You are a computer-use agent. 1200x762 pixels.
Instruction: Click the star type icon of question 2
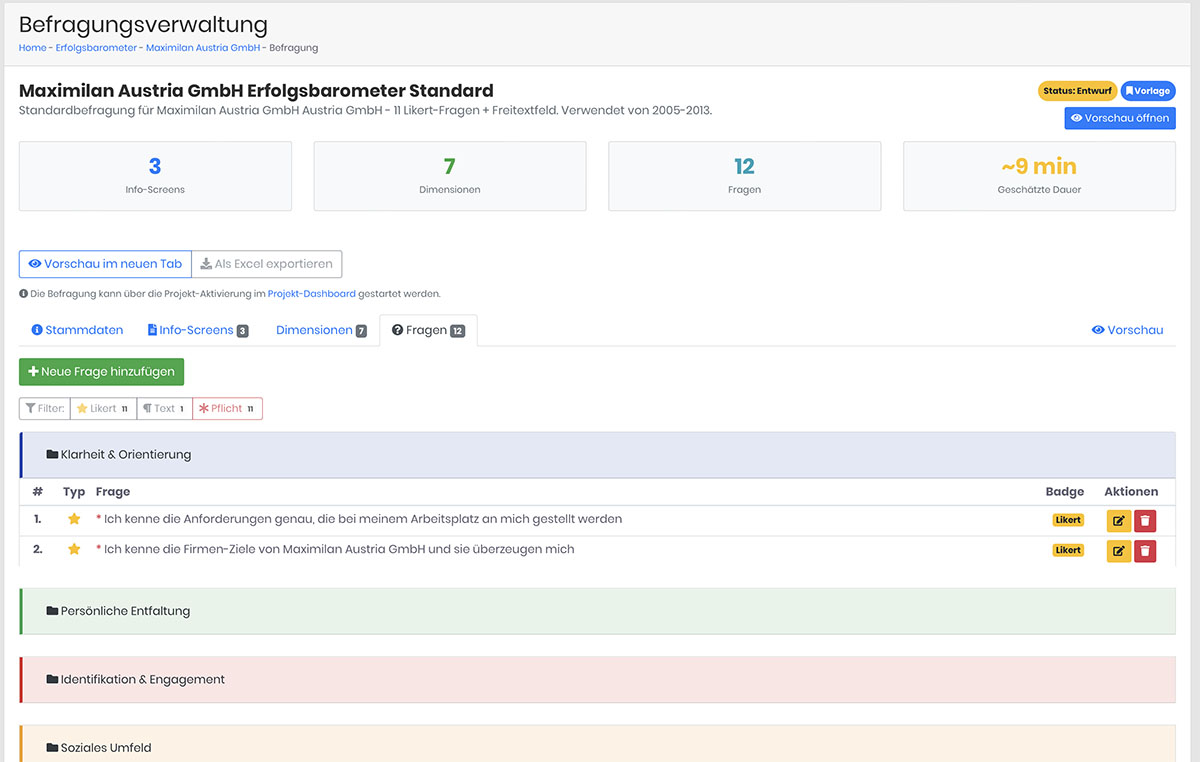pos(74,550)
